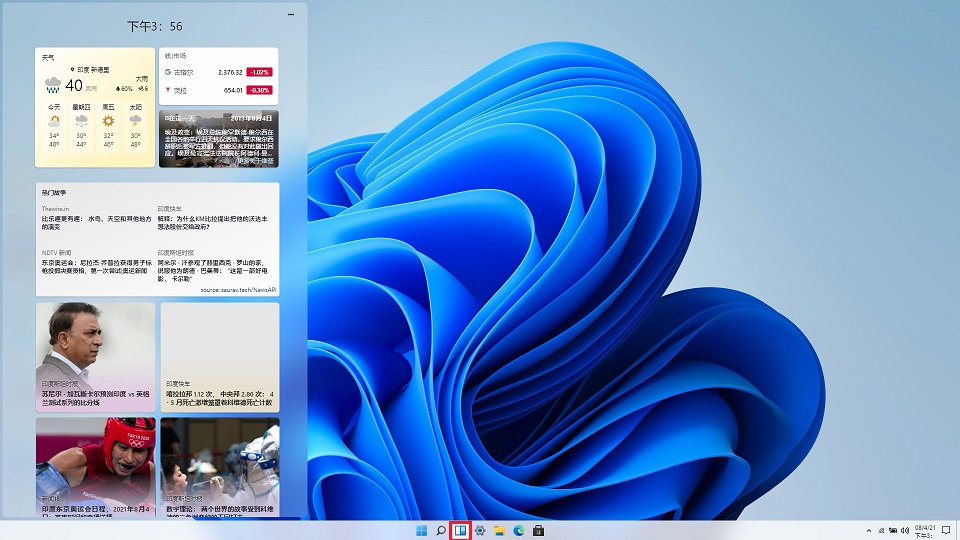Open the notification center icon

(947, 531)
